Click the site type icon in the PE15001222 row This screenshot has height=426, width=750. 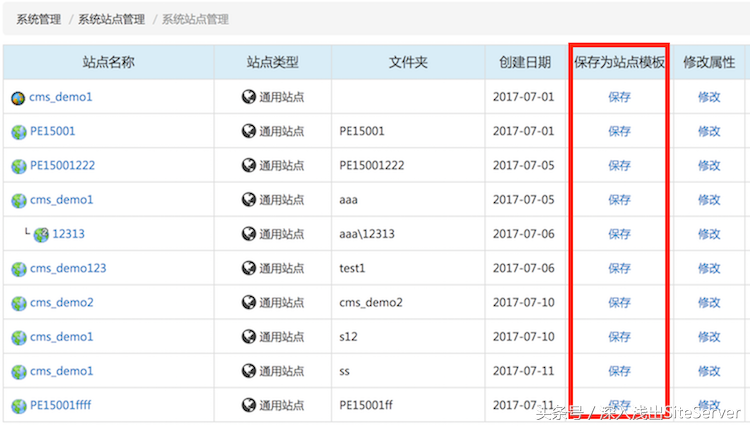(x=249, y=165)
